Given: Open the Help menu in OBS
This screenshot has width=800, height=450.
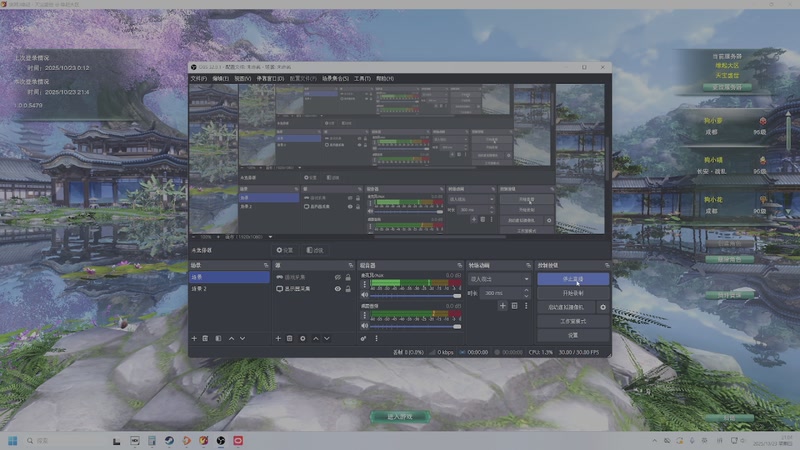Looking at the screenshot, I should [x=385, y=79].
